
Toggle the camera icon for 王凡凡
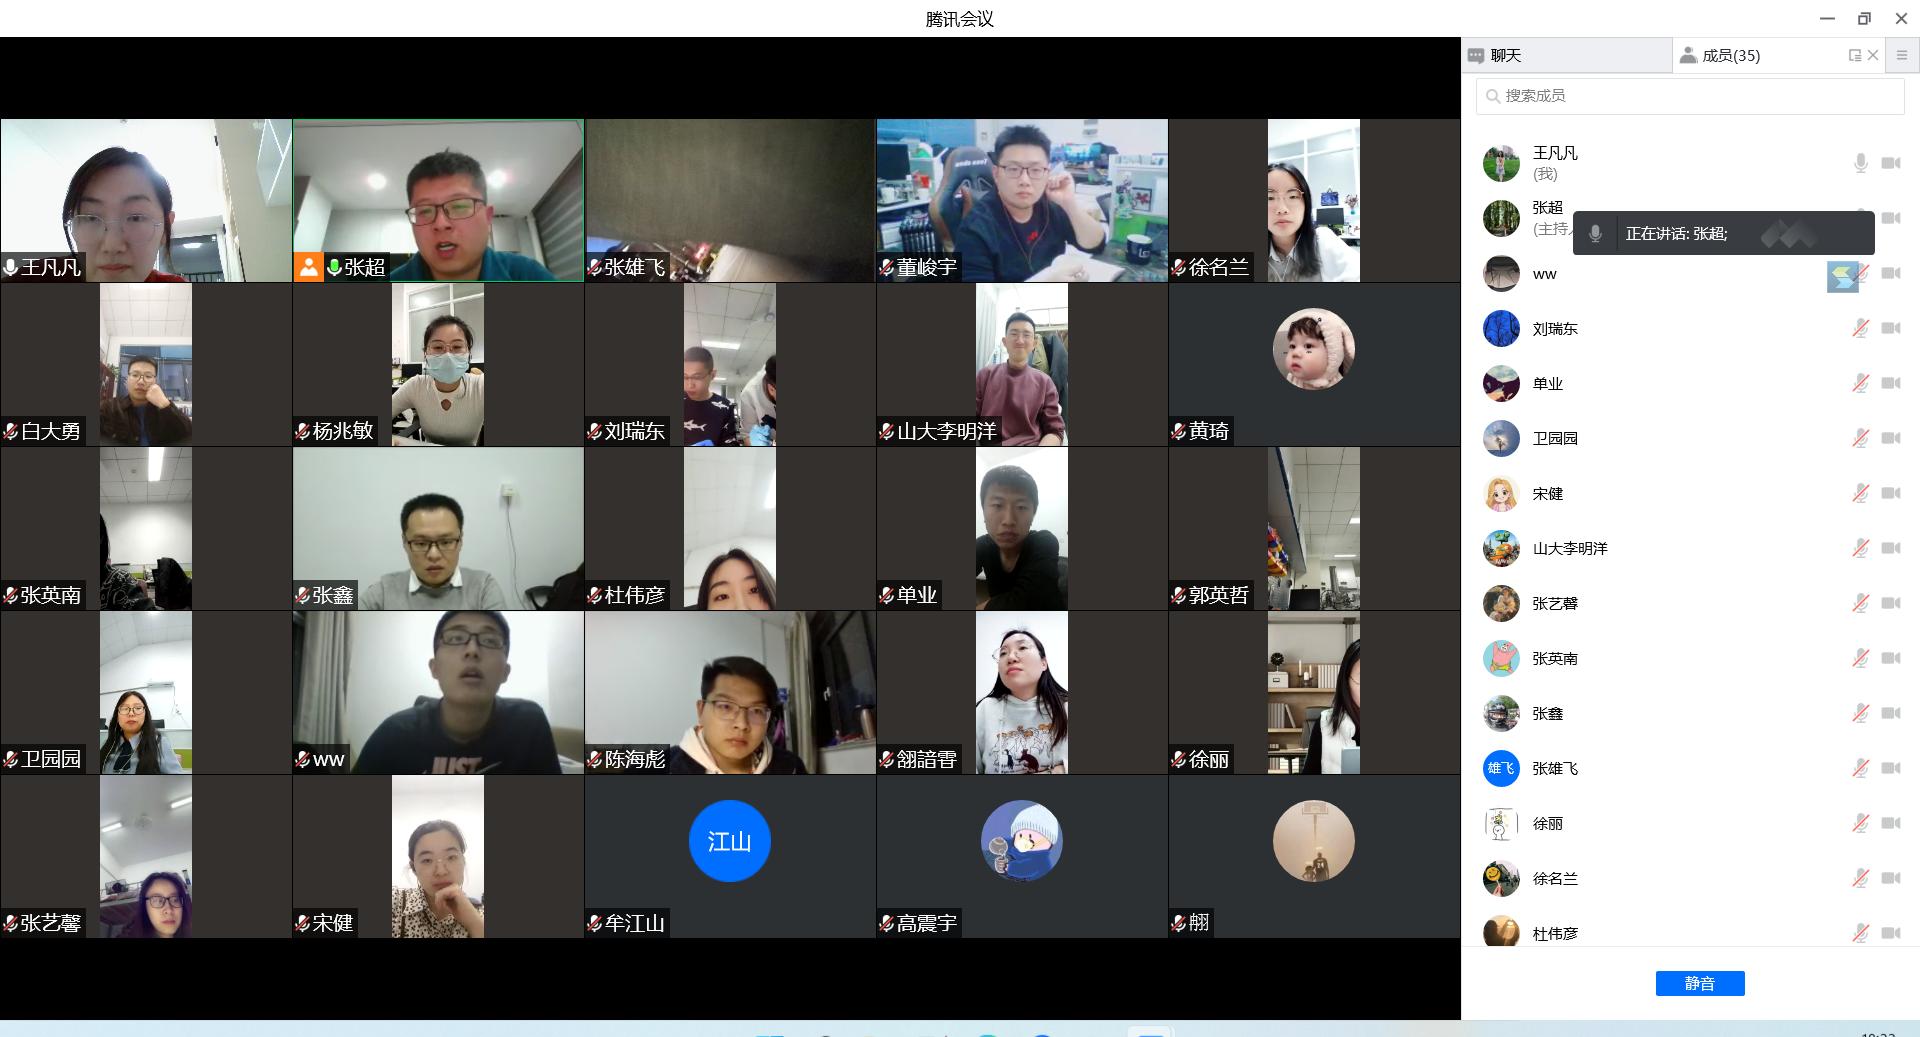pos(1890,163)
